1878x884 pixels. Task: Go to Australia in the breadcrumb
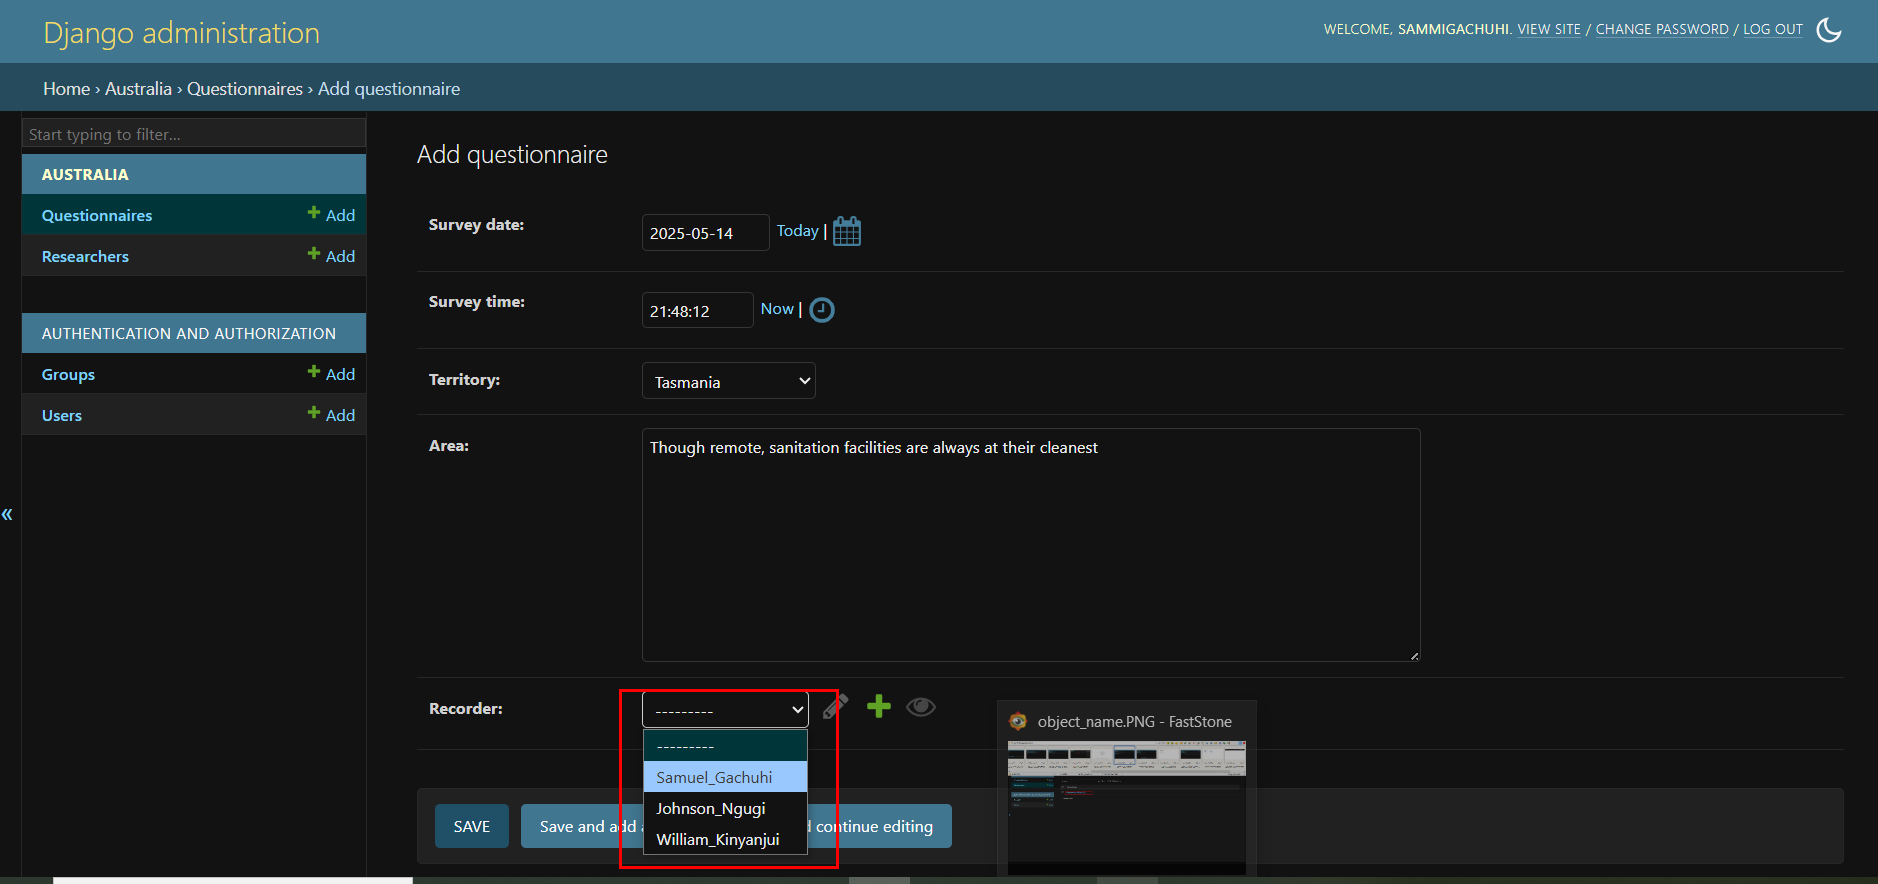coord(138,89)
